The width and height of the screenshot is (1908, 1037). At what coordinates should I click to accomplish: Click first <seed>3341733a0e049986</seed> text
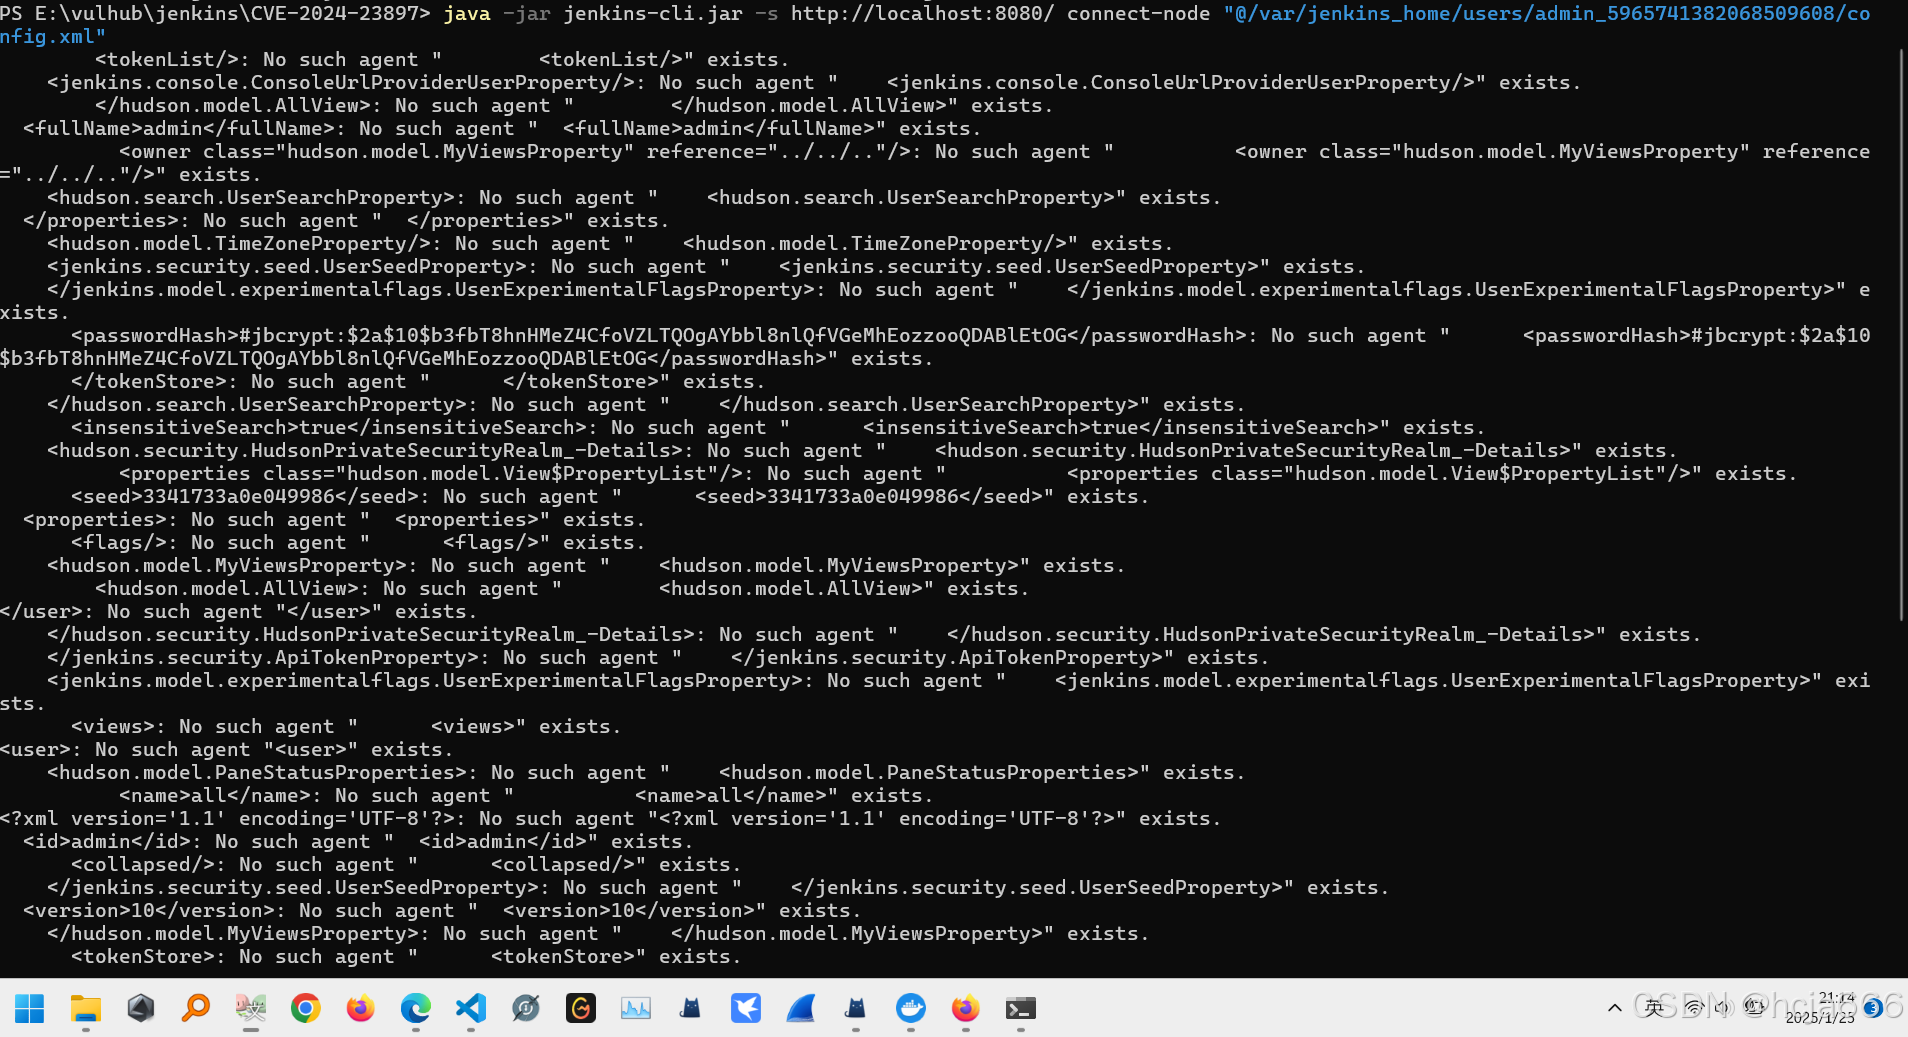245,496
